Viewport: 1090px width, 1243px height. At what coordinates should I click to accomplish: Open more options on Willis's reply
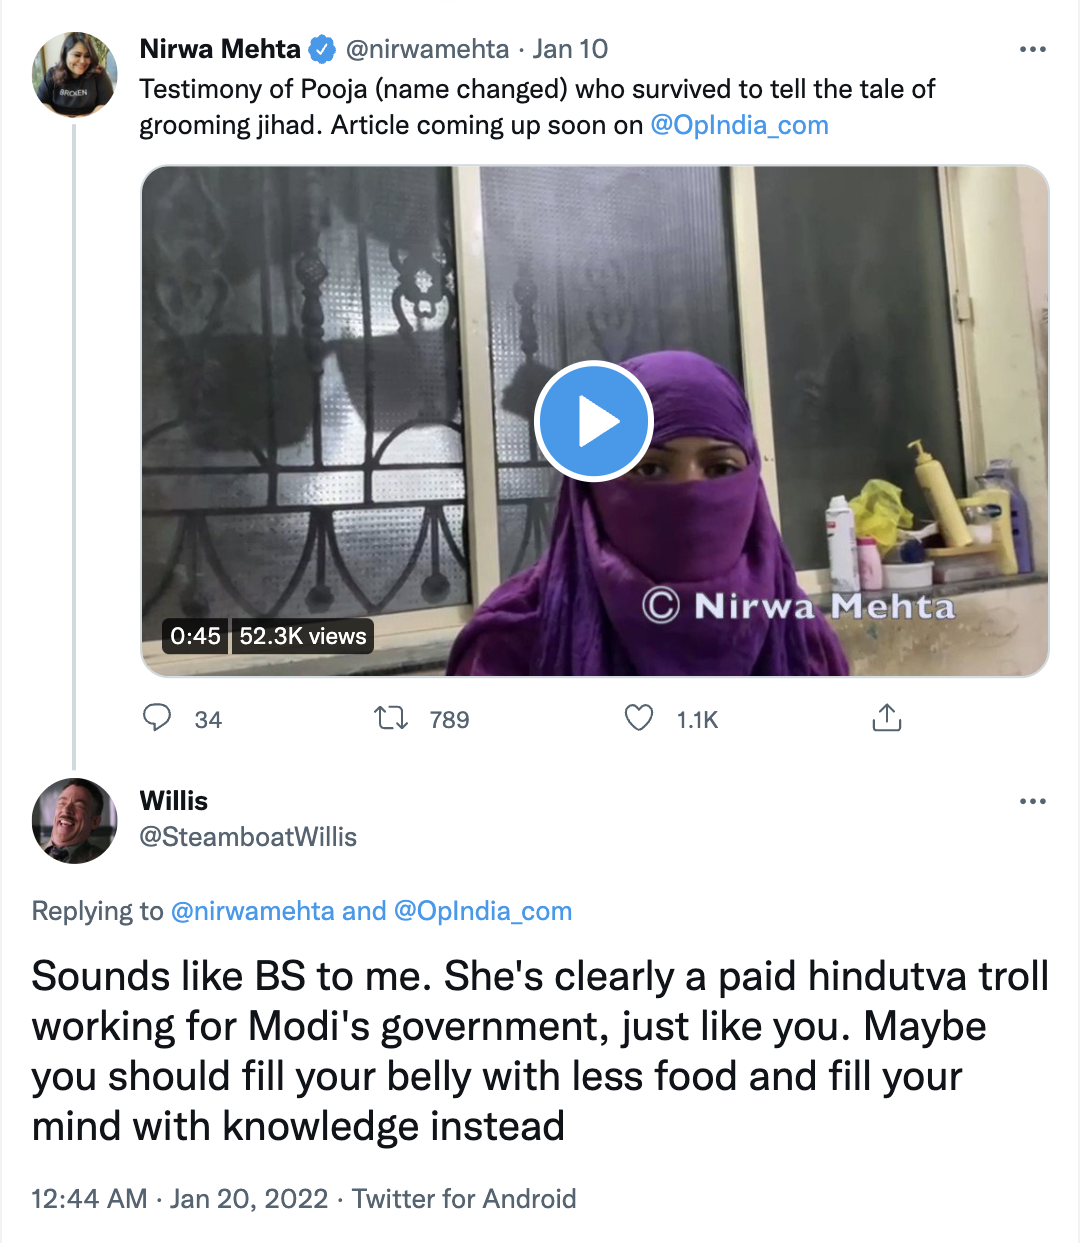(1032, 801)
